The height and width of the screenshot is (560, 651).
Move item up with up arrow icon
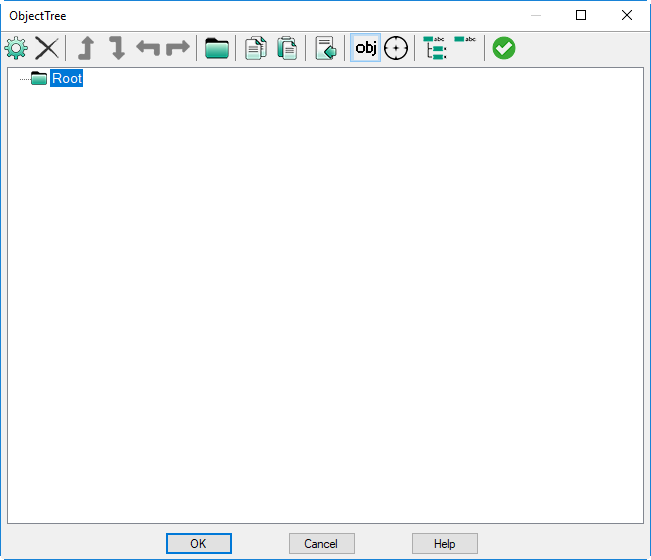86,48
